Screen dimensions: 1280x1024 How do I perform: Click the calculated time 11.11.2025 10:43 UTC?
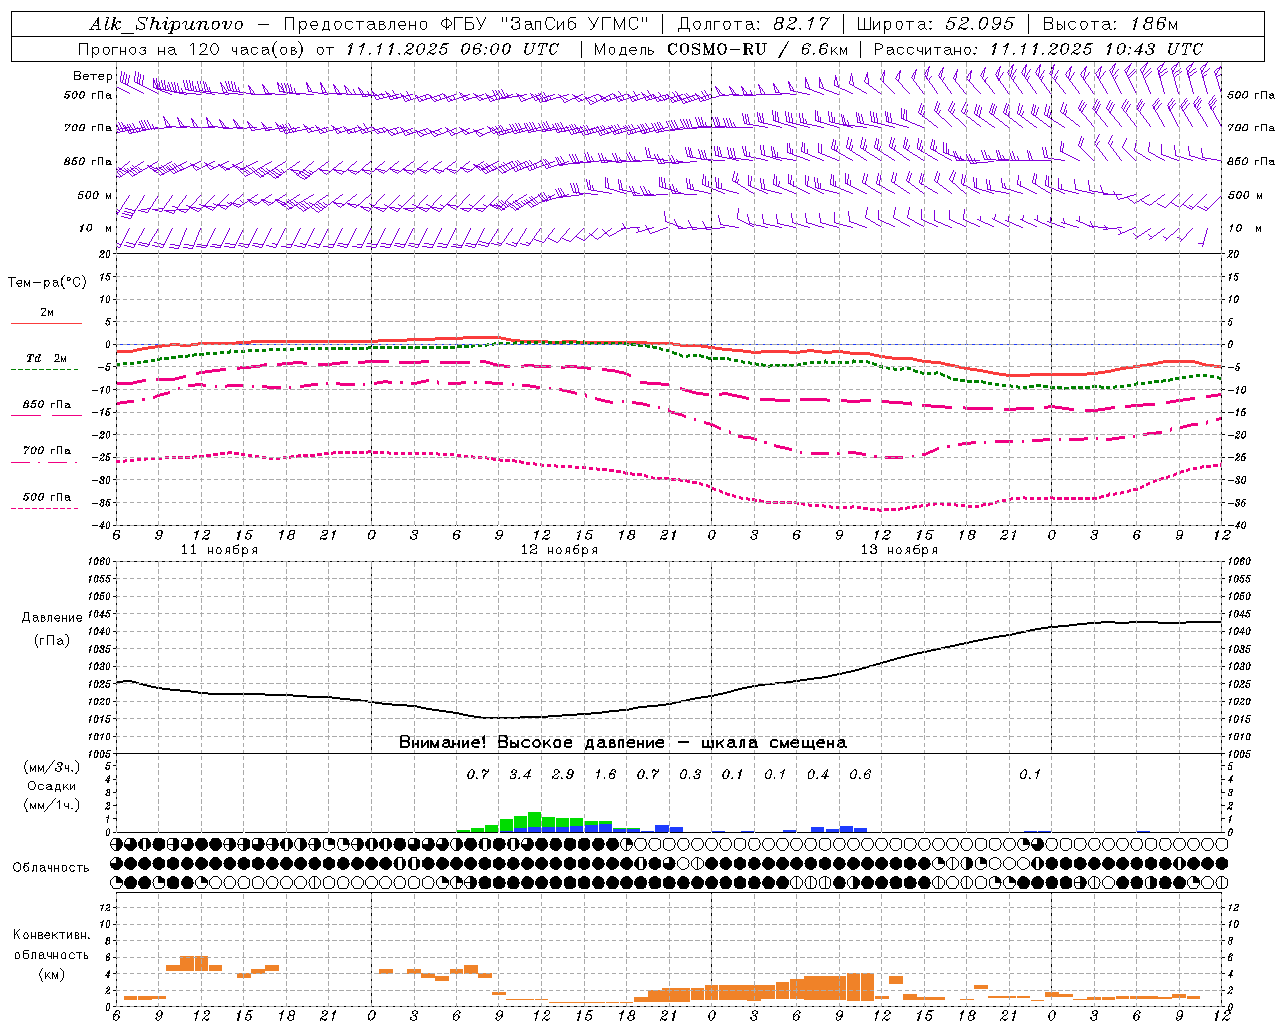1096,49
